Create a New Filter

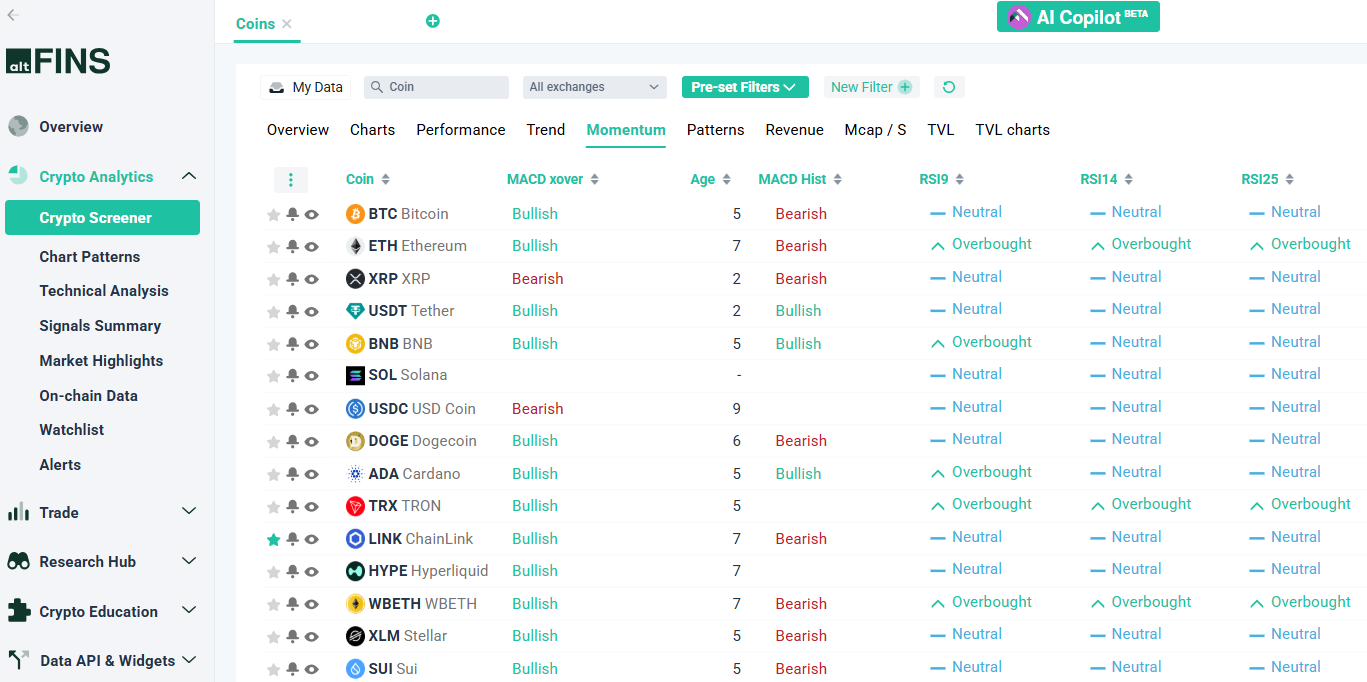[x=871, y=87]
